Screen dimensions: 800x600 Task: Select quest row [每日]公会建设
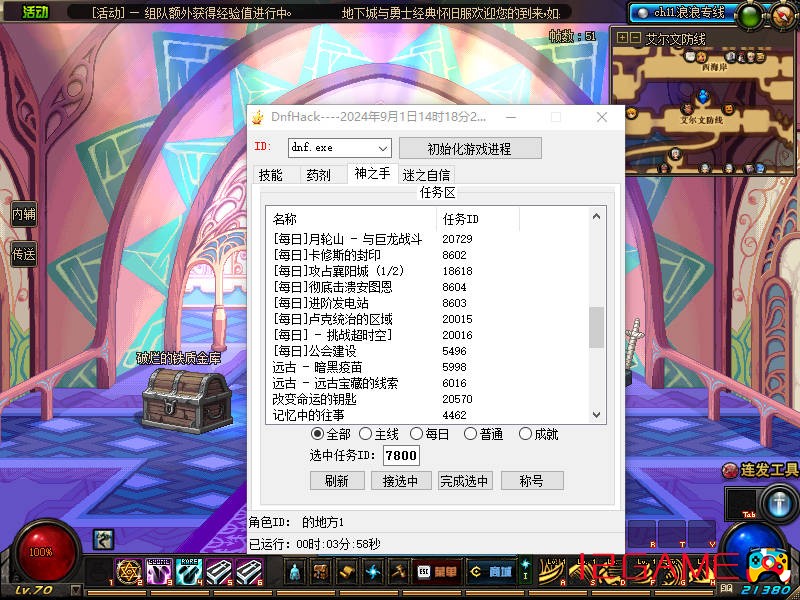pos(428,351)
